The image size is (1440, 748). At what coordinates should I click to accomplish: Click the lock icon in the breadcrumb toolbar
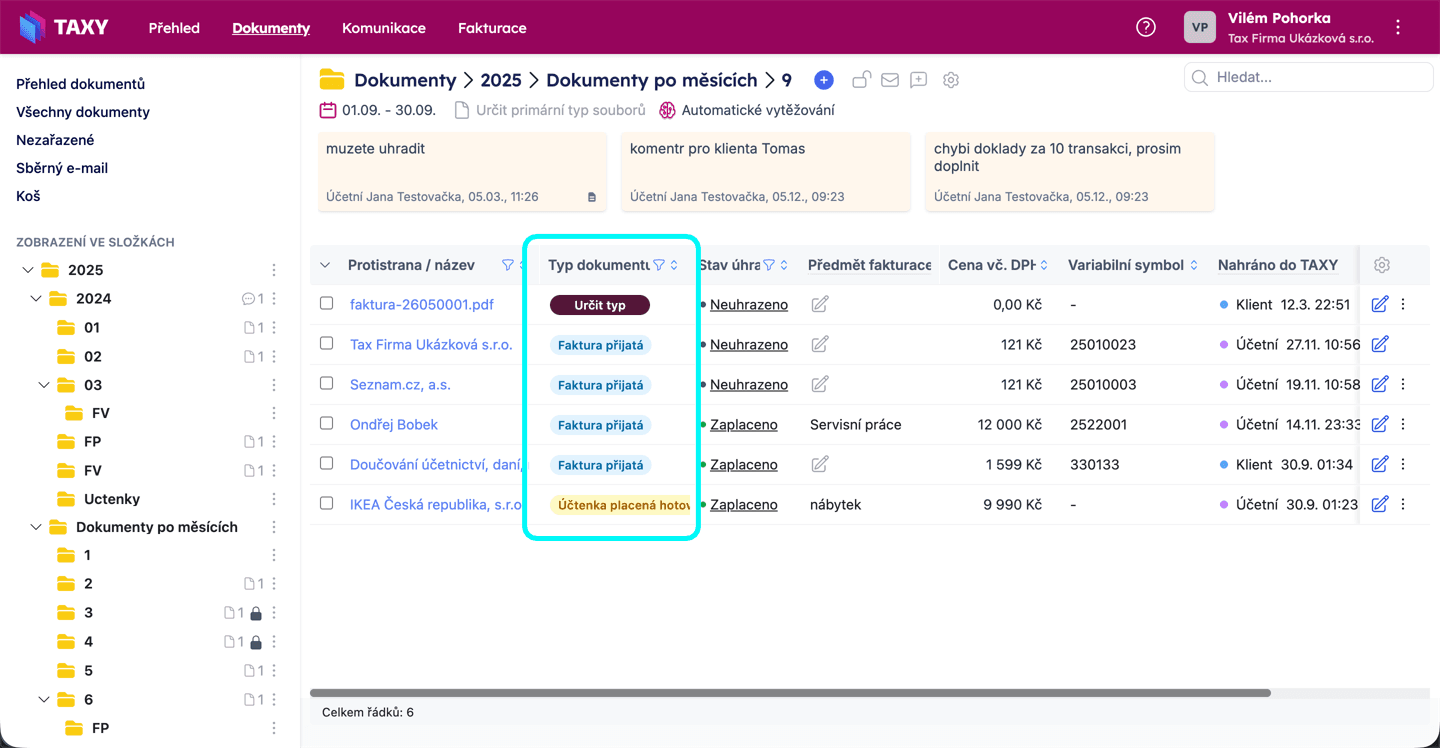tap(860, 80)
